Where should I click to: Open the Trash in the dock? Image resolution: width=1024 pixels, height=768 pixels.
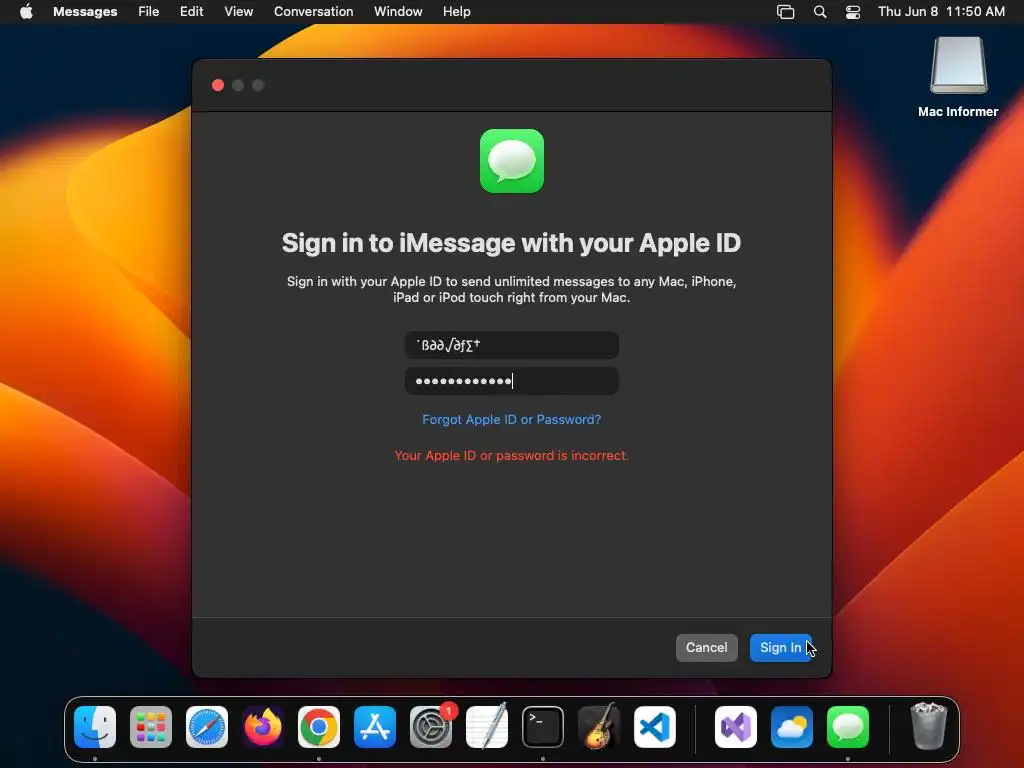tap(929, 727)
